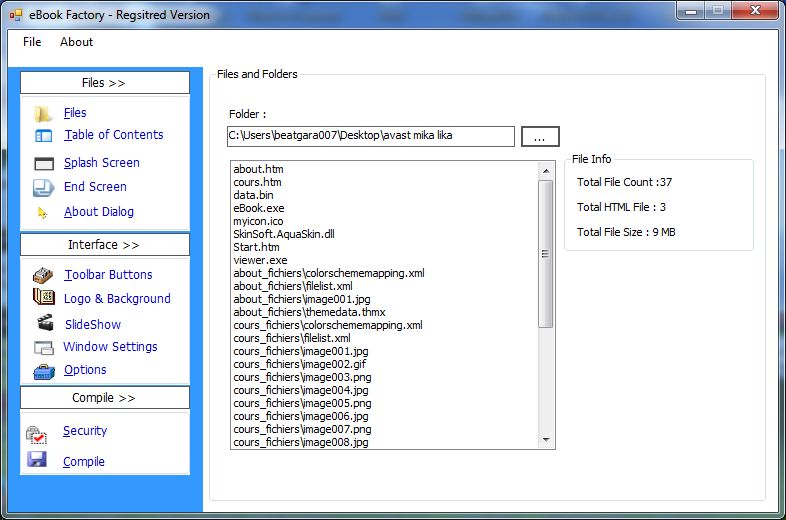Screen dimensions: 786x520
Task: Select cours_fichiers\image005.png entry
Action: pos(303,403)
